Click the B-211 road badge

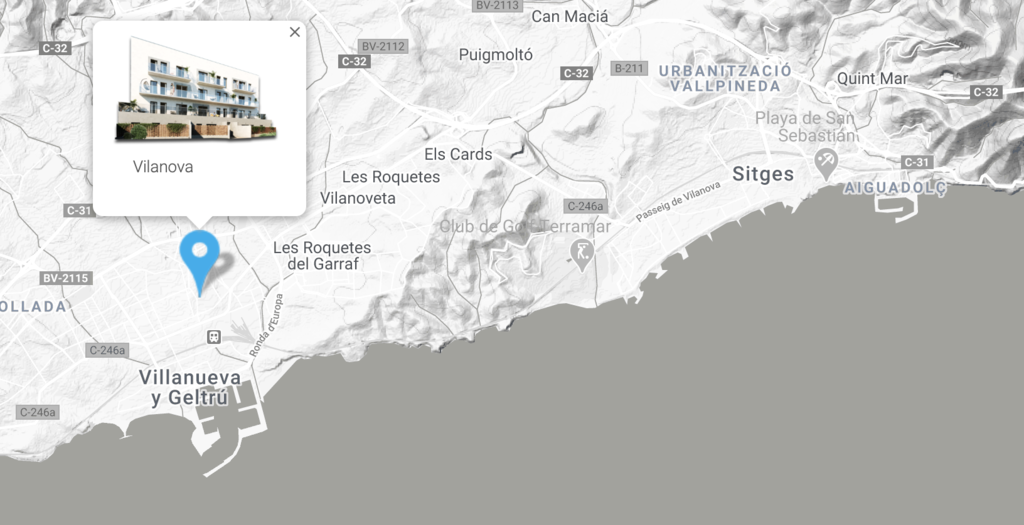(x=630, y=68)
